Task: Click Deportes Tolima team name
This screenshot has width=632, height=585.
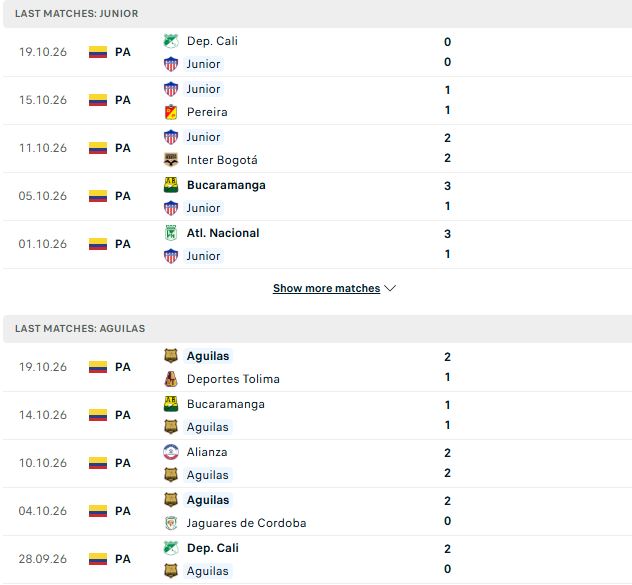Action: [233, 379]
